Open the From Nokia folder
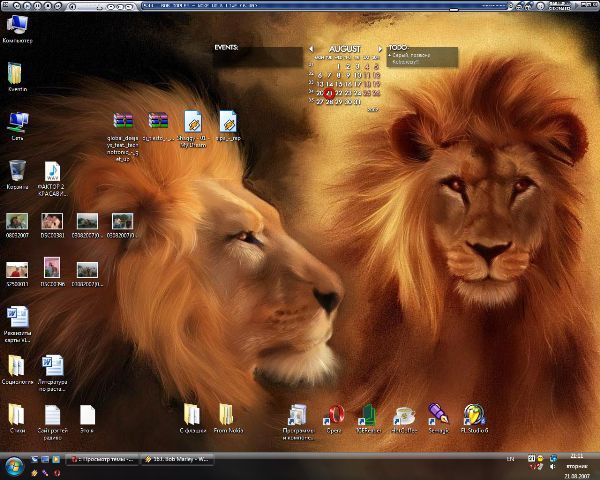This screenshot has height=480, width=600. point(228,418)
